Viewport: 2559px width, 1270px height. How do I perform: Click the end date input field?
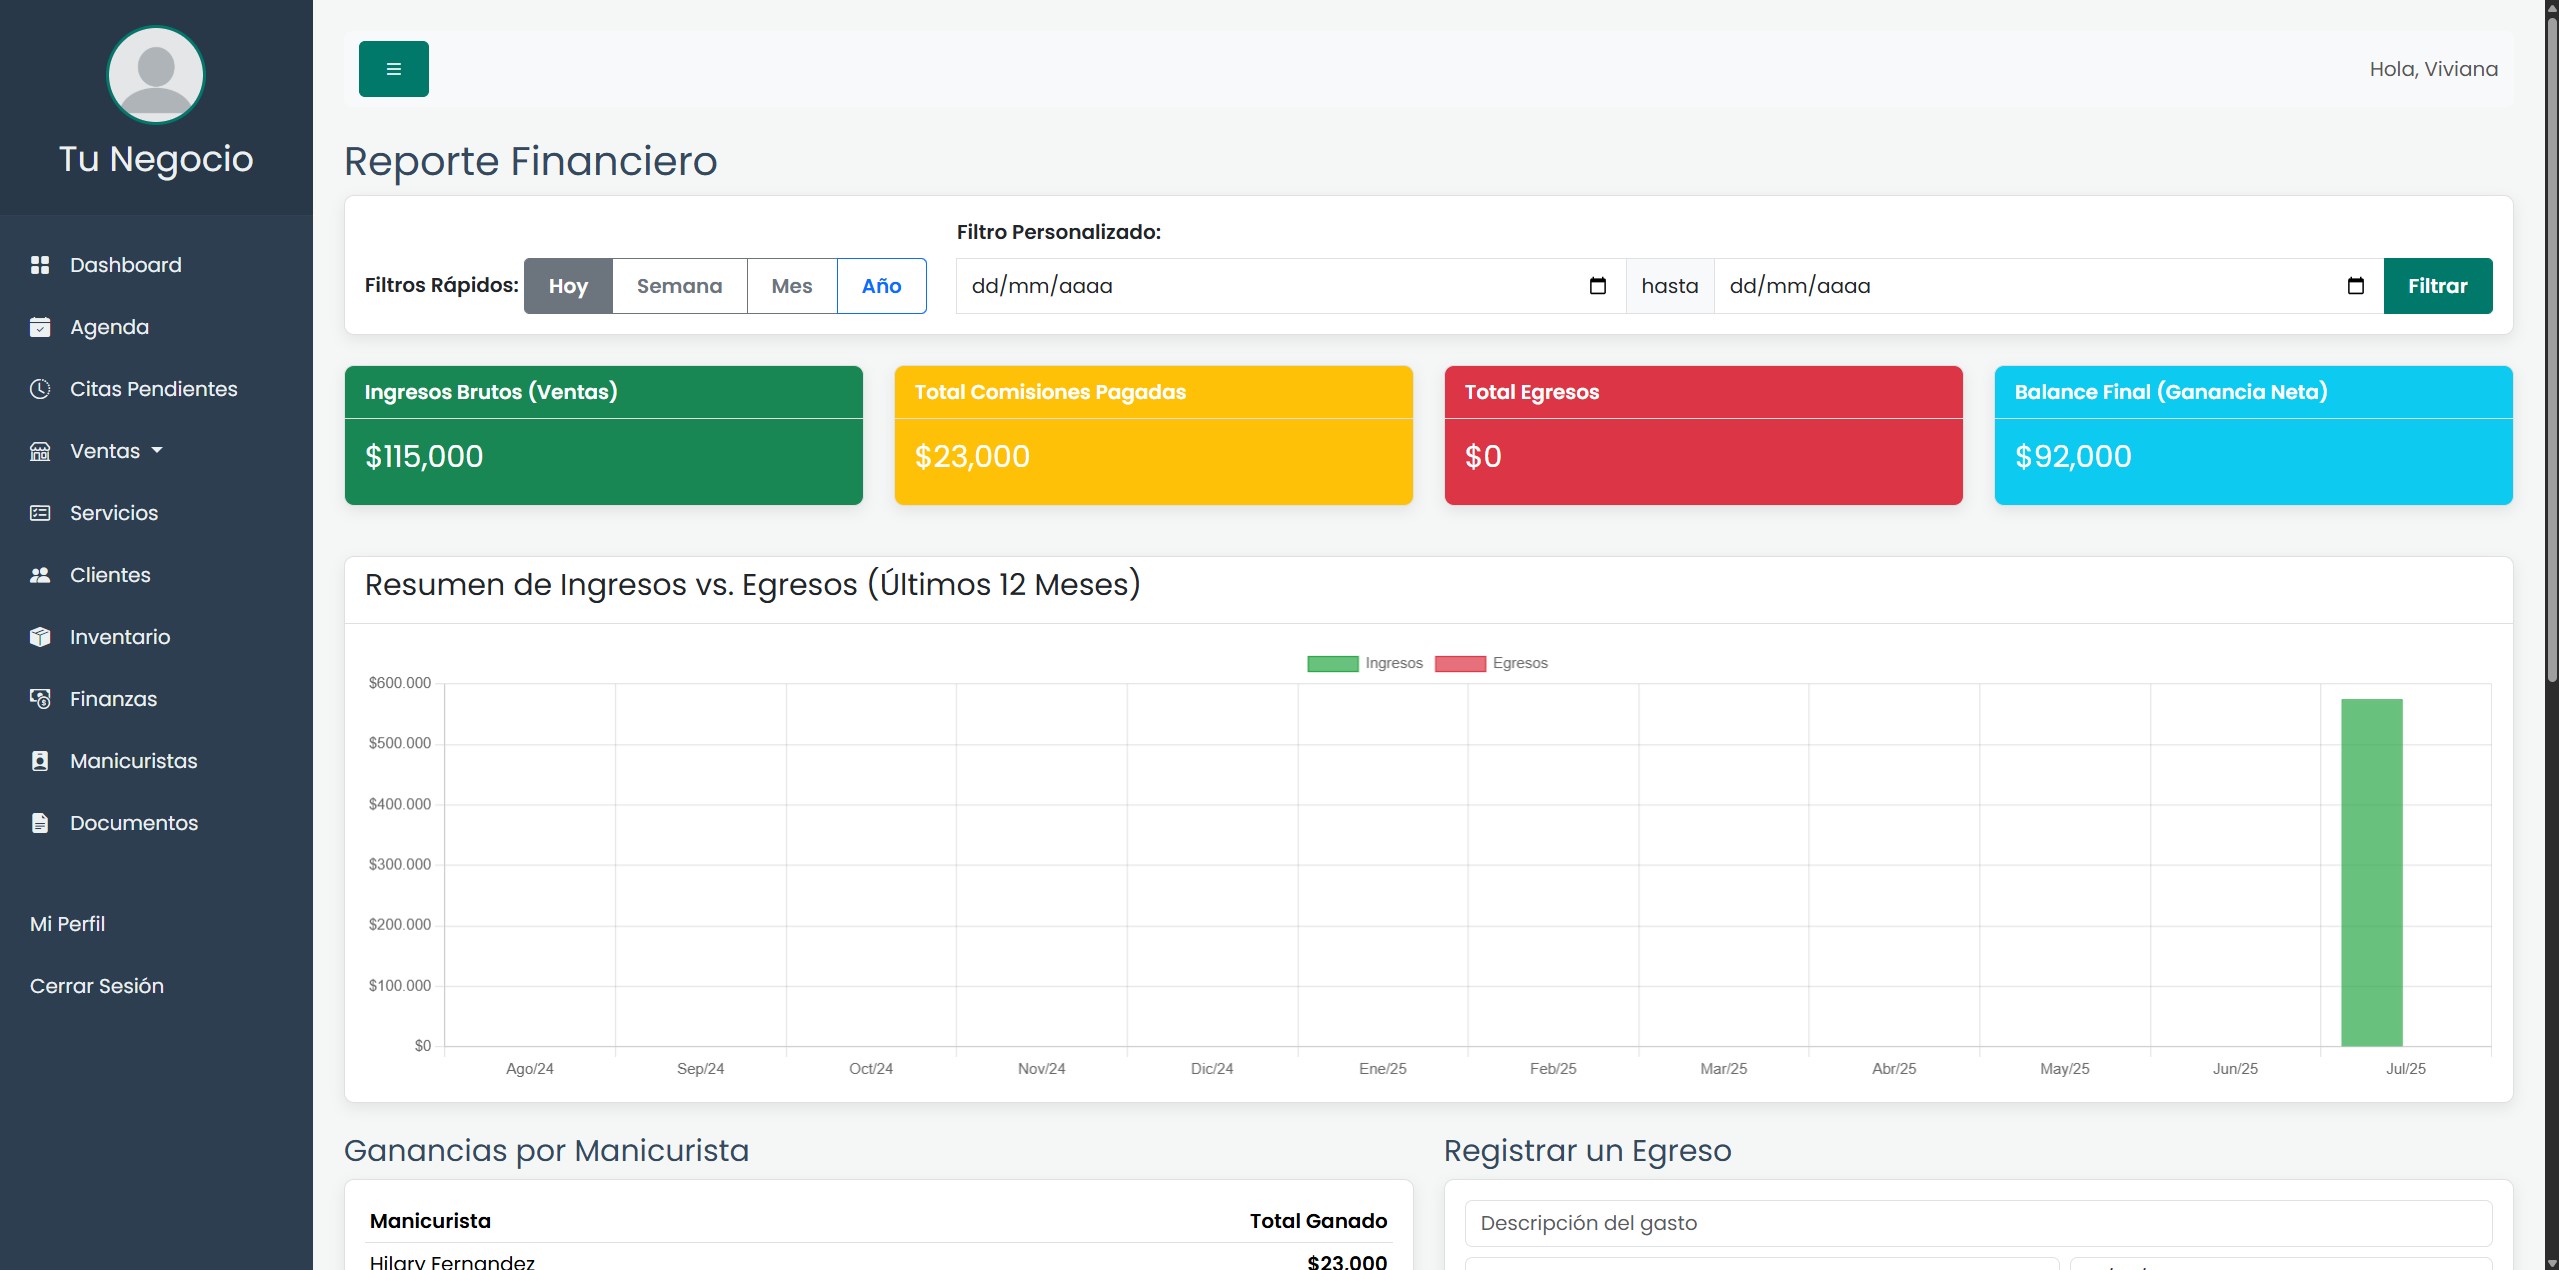click(x=2049, y=286)
